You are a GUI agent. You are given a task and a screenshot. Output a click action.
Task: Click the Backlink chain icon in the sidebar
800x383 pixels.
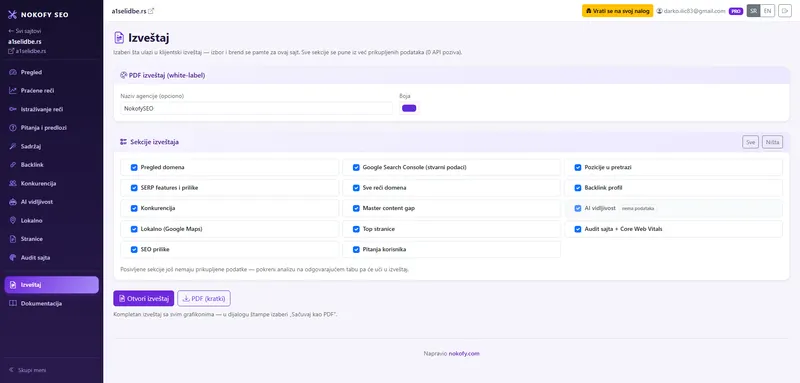click(x=13, y=165)
